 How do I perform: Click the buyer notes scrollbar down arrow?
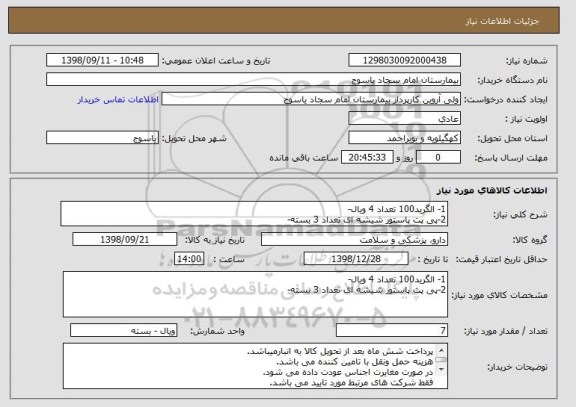[441, 369]
